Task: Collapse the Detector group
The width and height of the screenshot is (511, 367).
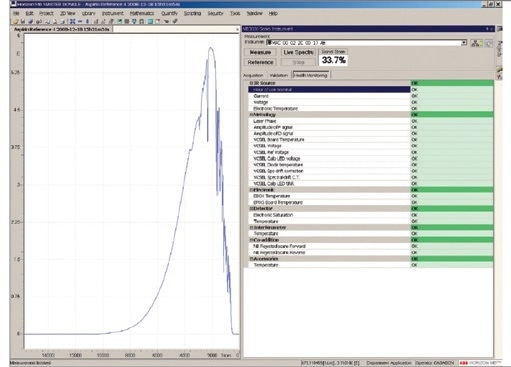Action: pyautogui.click(x=251, y=209)
